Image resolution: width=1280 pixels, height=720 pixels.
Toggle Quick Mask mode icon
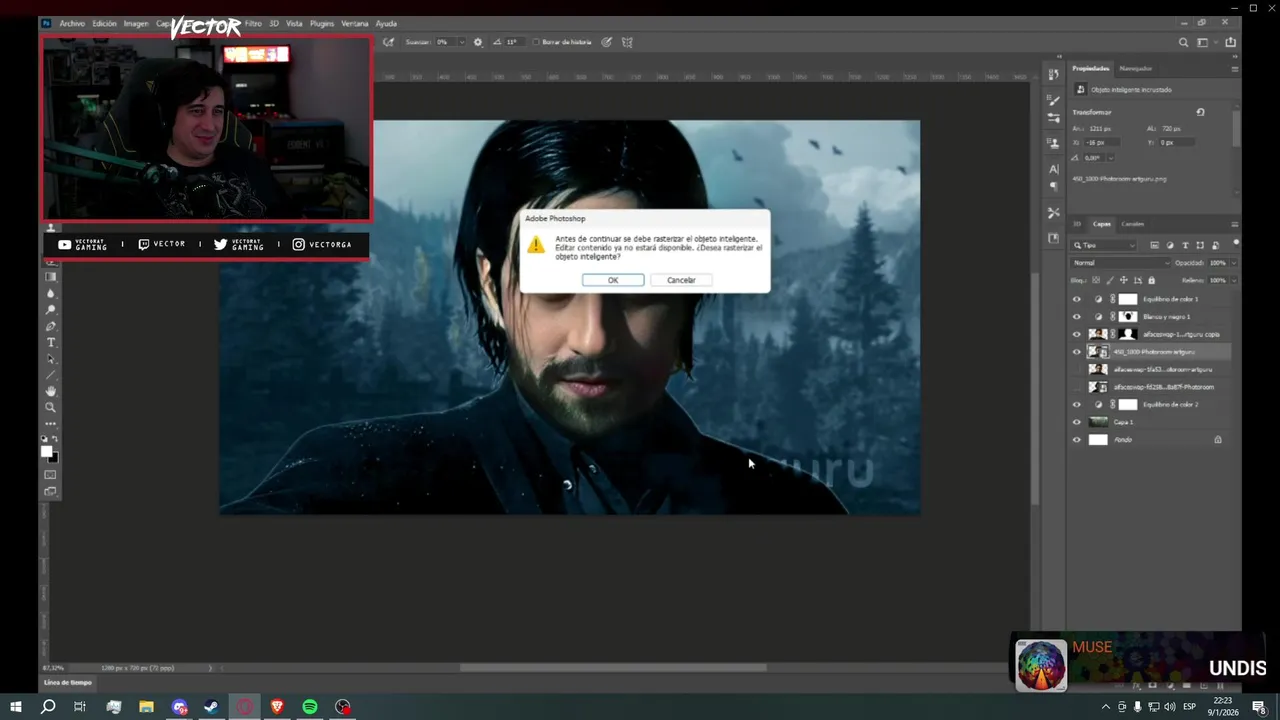[51, 474]
